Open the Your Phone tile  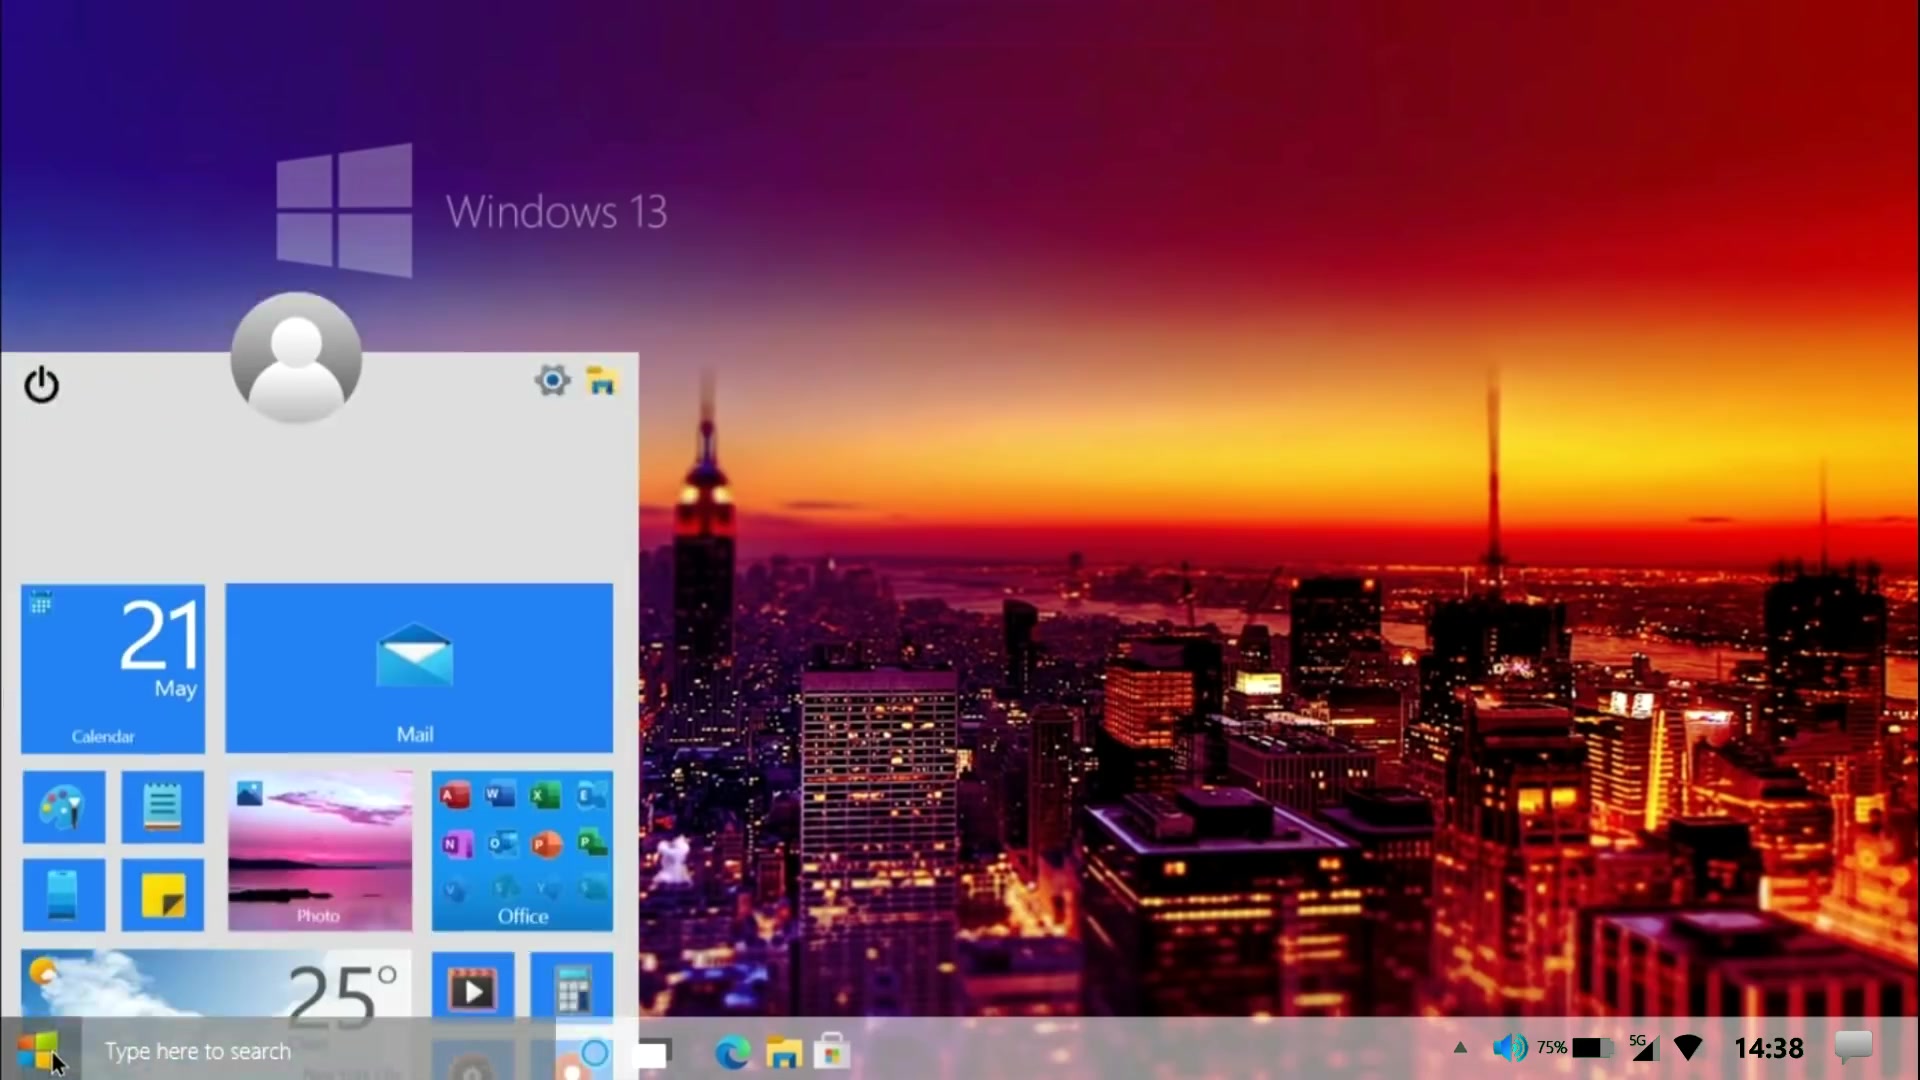63,895
